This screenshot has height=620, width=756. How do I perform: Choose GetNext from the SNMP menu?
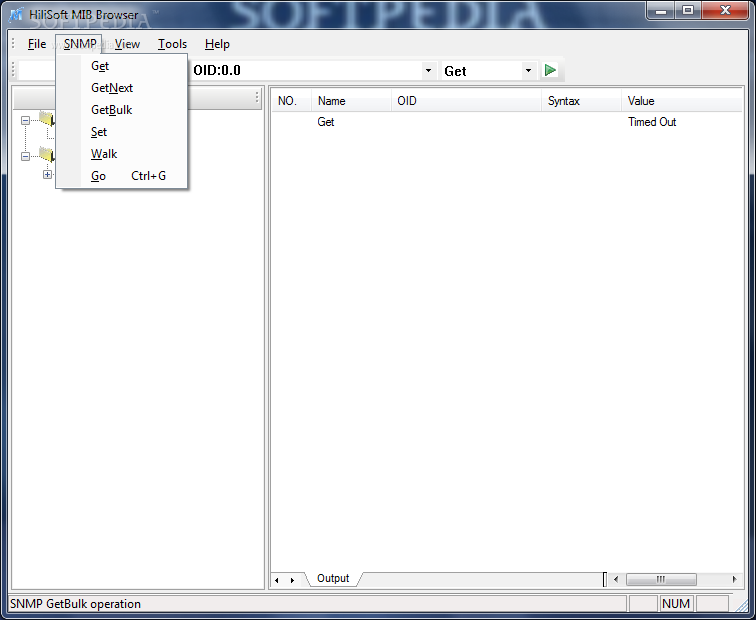click(122, 88)
